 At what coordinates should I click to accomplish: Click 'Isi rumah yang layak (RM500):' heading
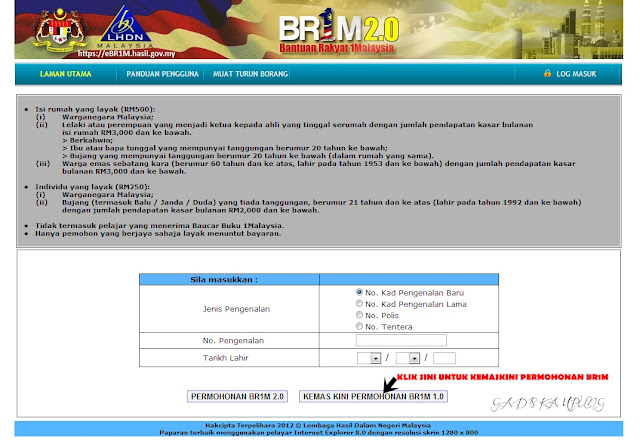pos(95,109)
